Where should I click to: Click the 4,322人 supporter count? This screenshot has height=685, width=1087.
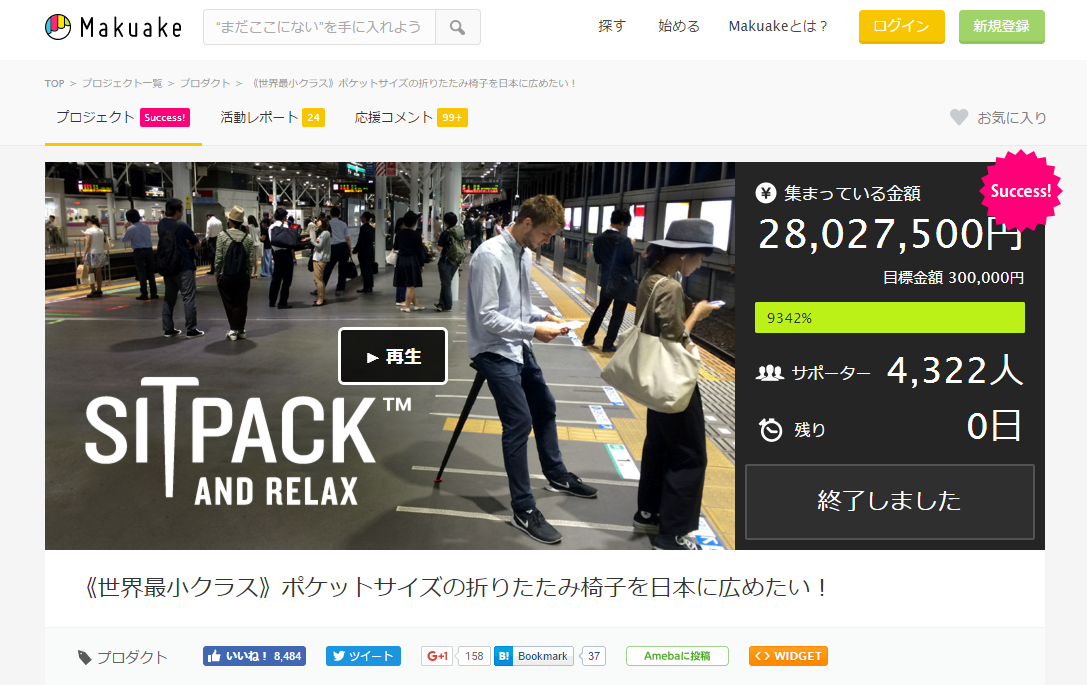click(955, 371)
